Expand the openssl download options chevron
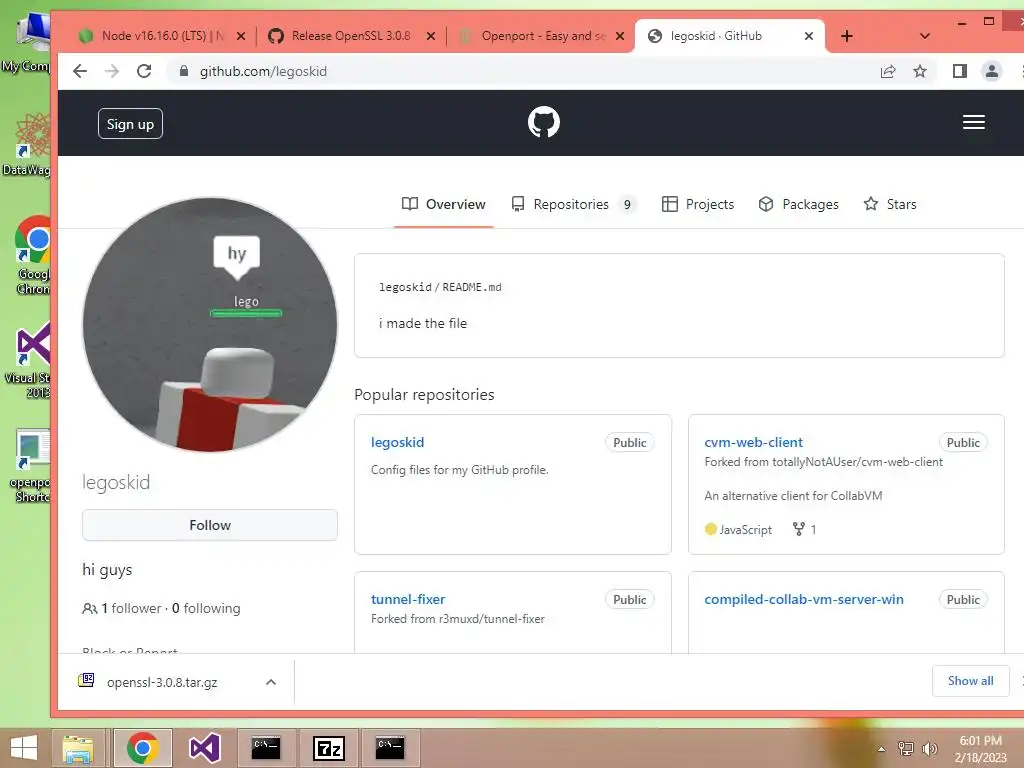 pyautogui.click(x=270, y=682)
